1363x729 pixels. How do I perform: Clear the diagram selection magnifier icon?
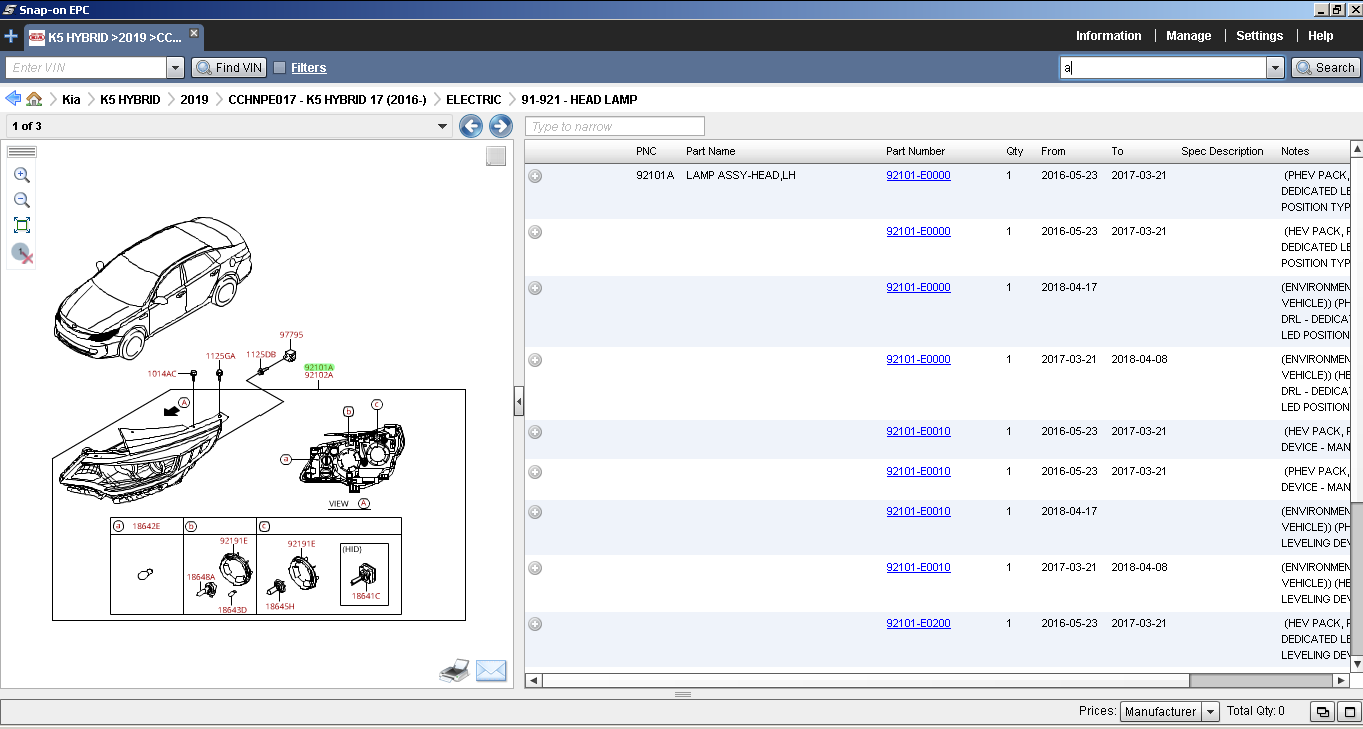22,253
